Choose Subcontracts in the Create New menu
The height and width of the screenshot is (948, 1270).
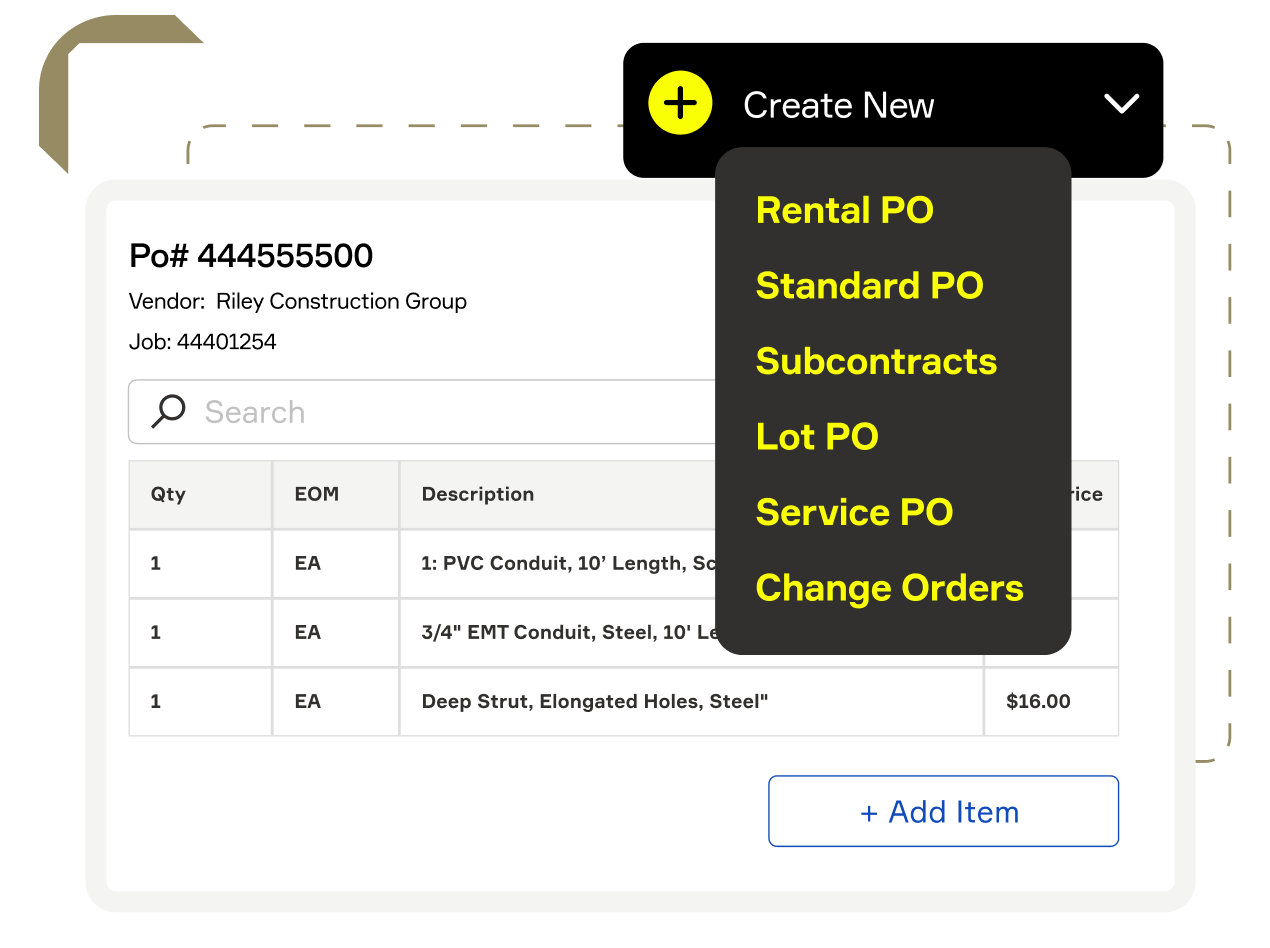(877, 362)
